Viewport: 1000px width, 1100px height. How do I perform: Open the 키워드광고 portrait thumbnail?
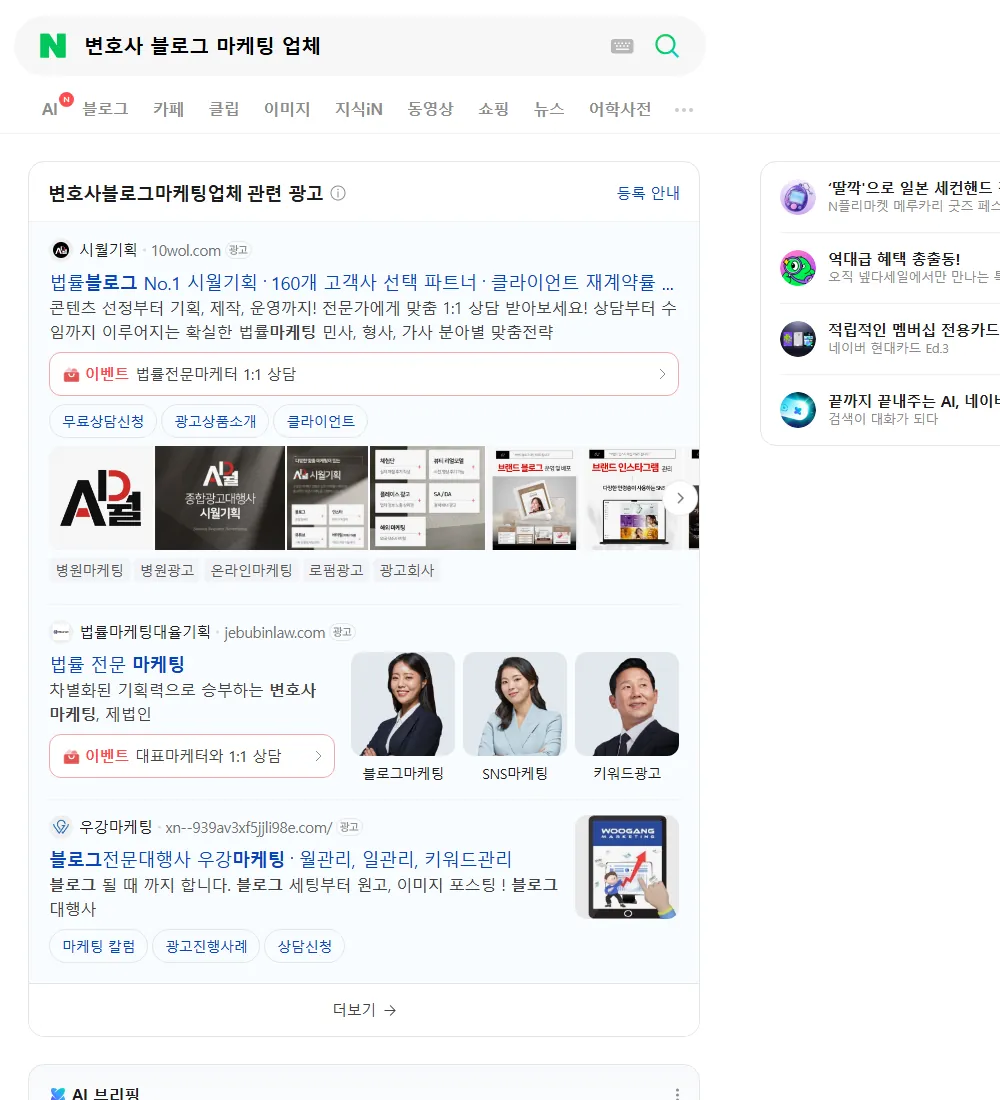pos(627,704)
